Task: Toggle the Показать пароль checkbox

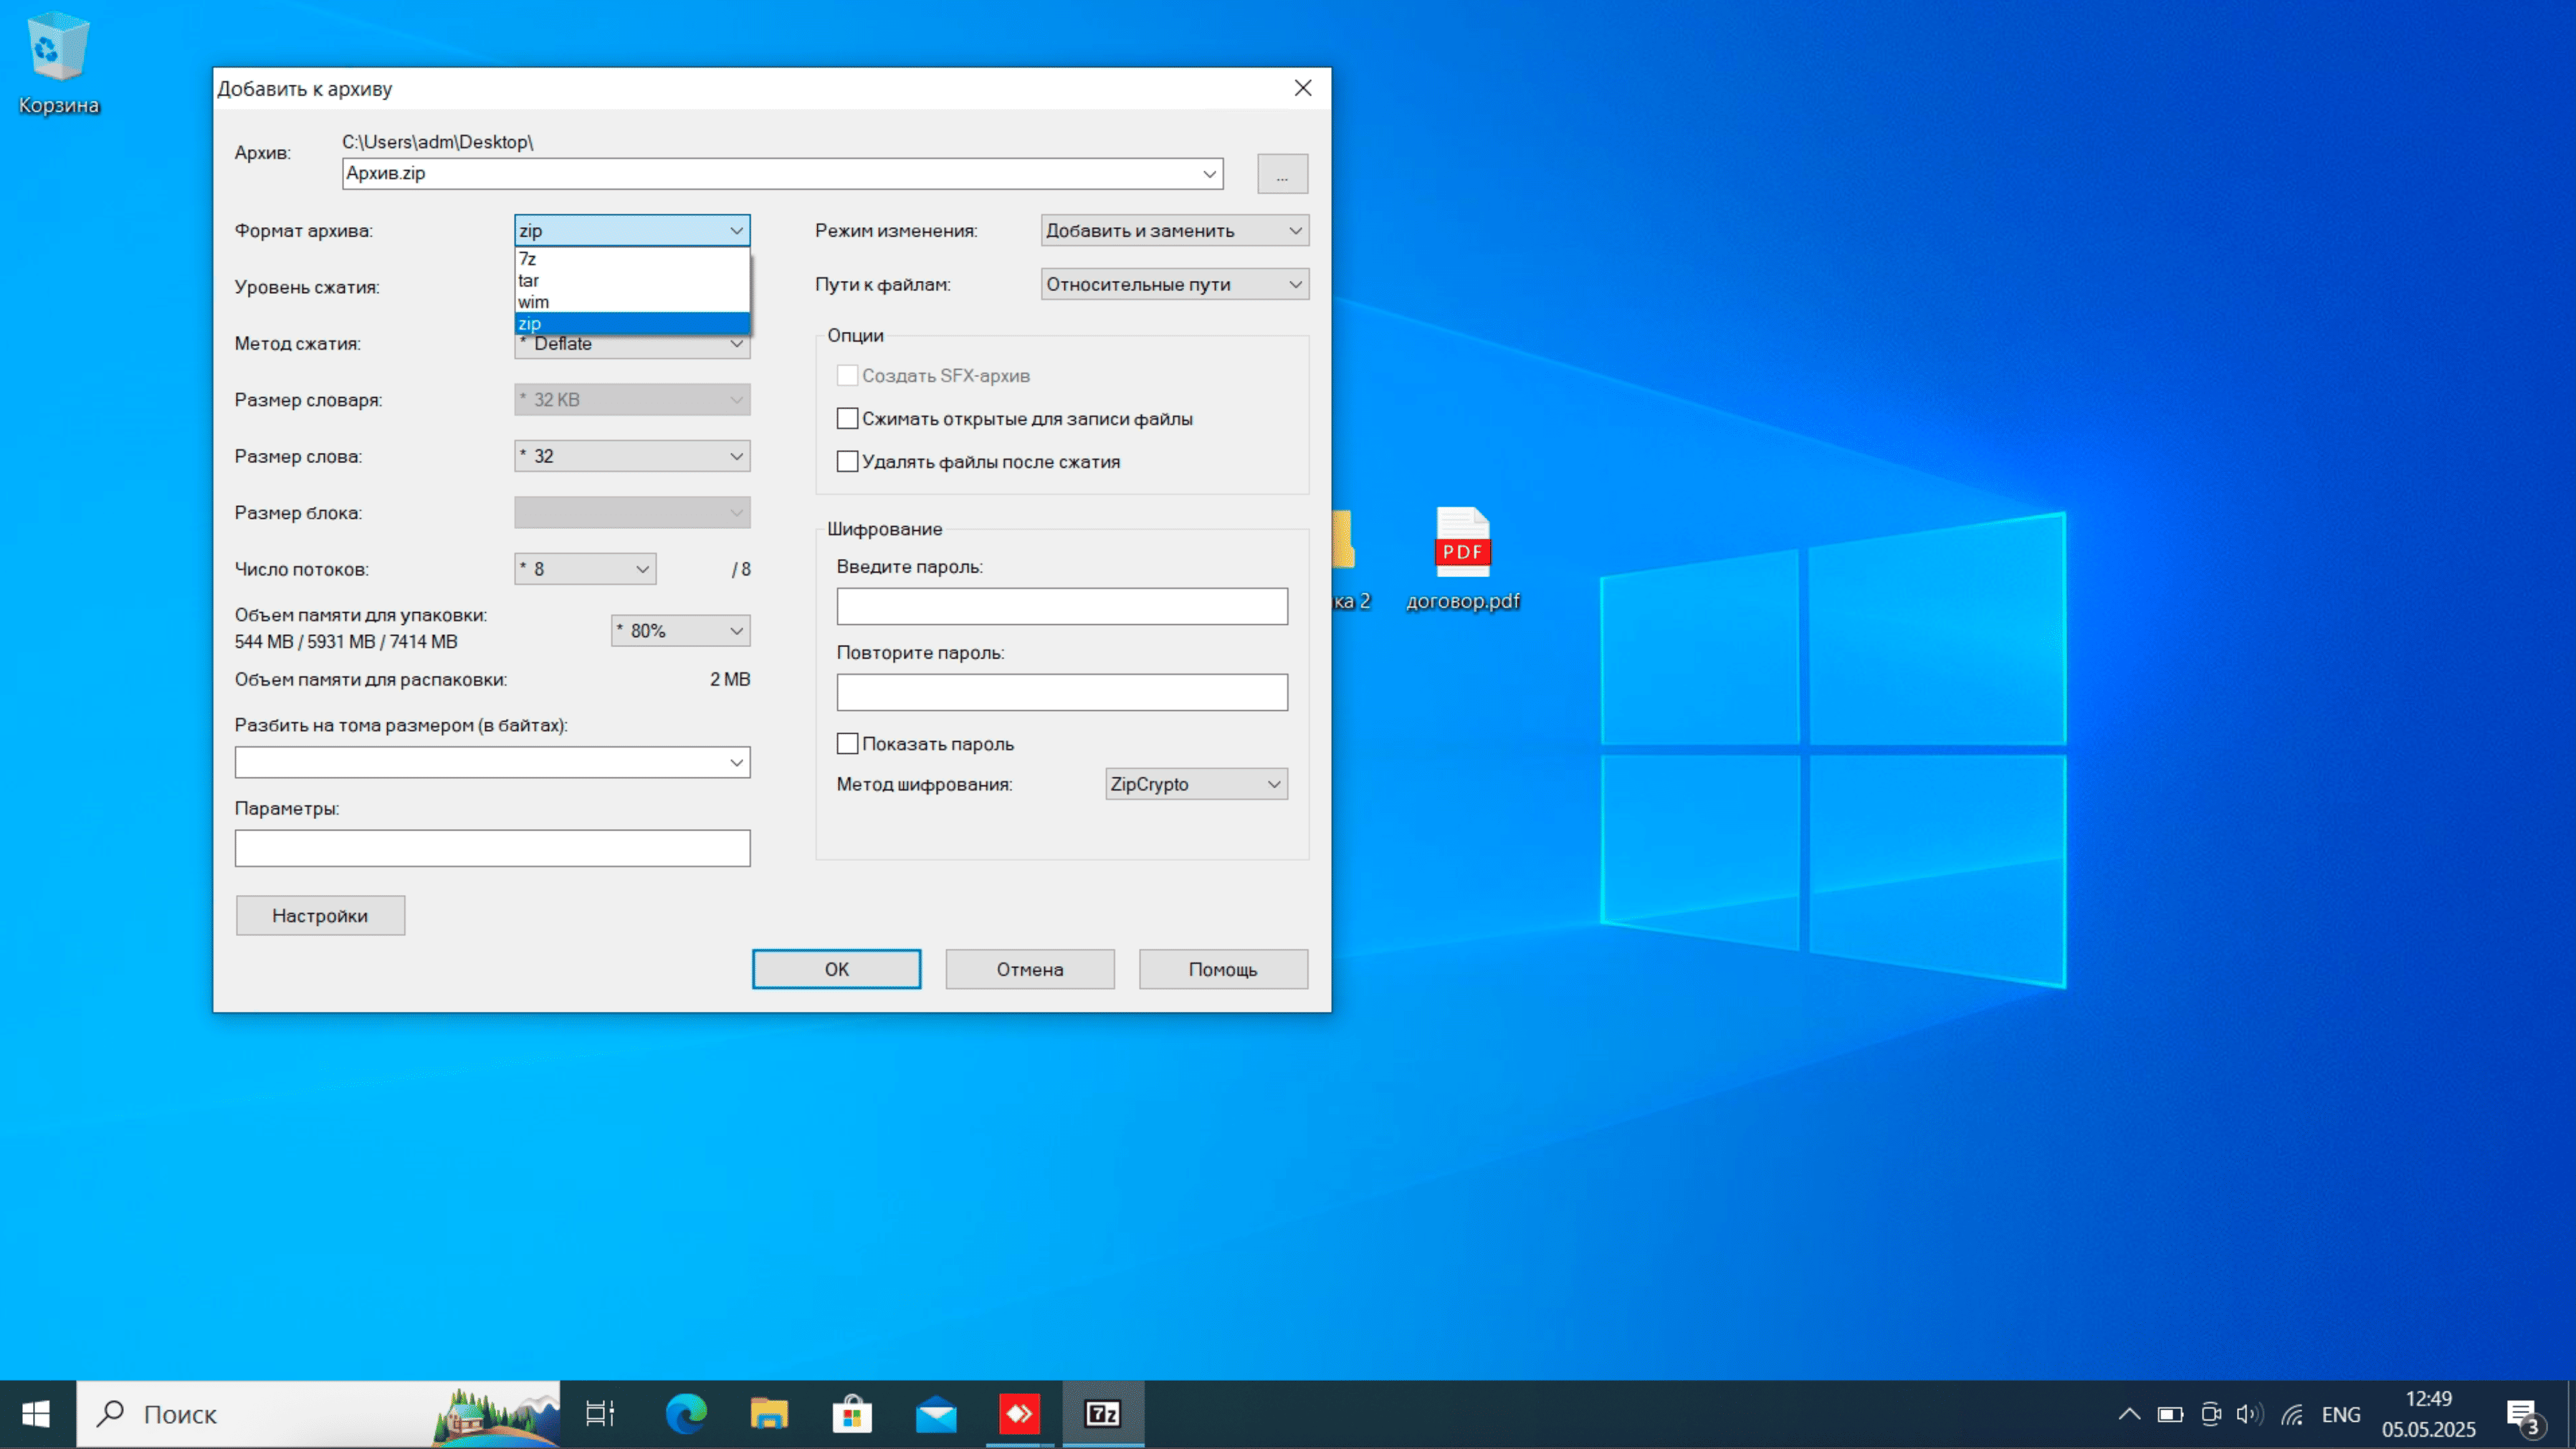Action: coord(847,743)
